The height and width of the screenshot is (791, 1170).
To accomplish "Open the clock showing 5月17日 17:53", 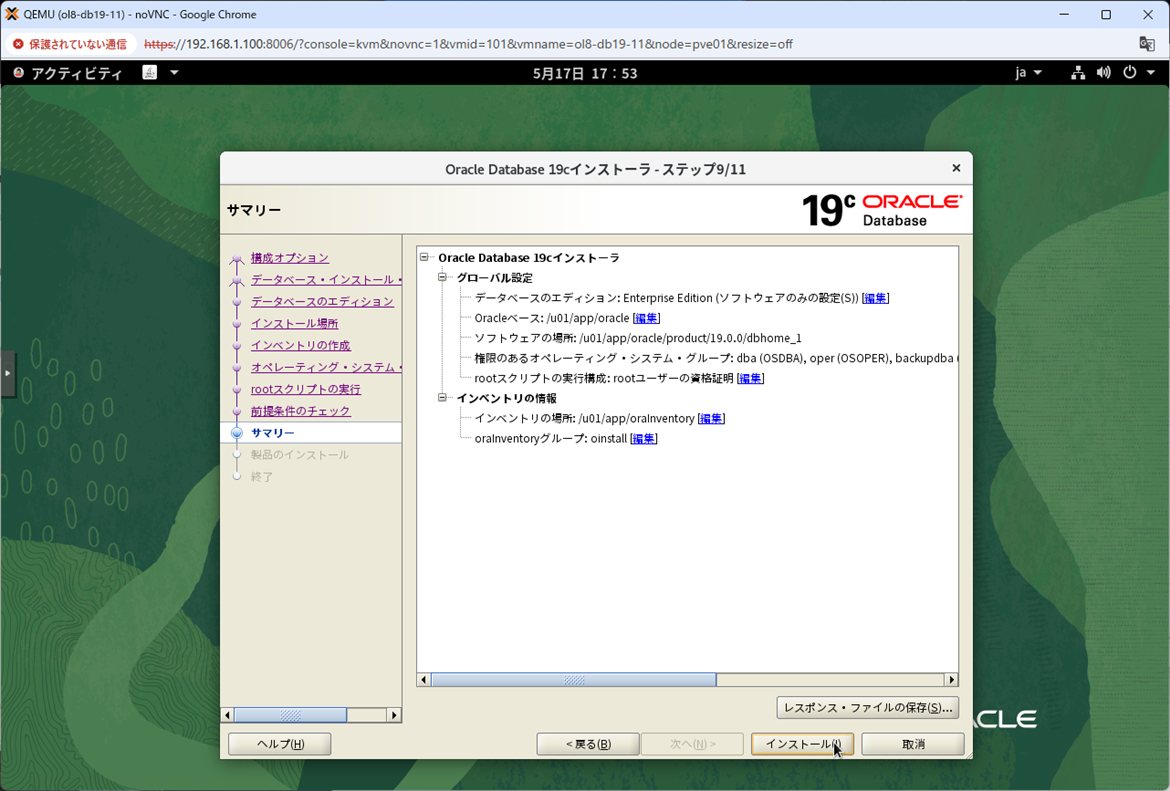I will (x=585, y=73).
